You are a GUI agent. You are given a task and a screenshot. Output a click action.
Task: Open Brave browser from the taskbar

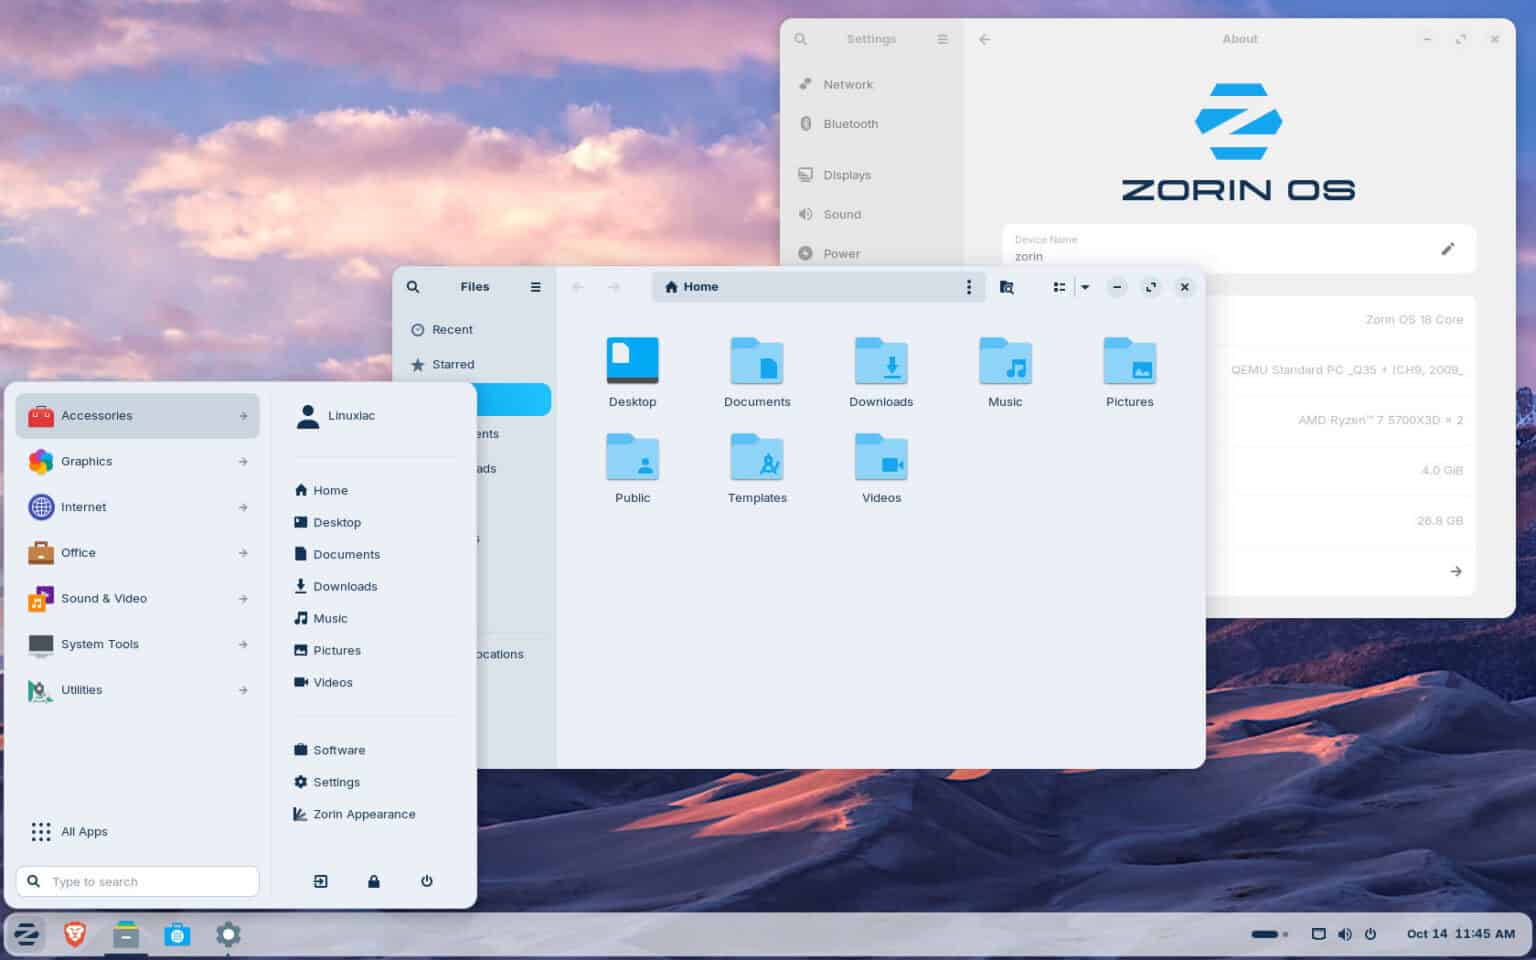pyautogui.click(x=74, y=934)
